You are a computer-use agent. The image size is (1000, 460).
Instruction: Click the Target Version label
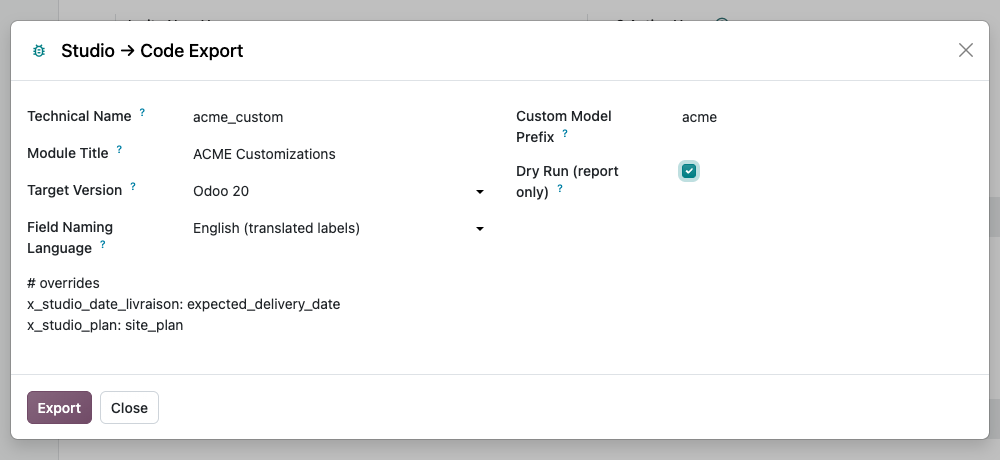pos(75,190)
